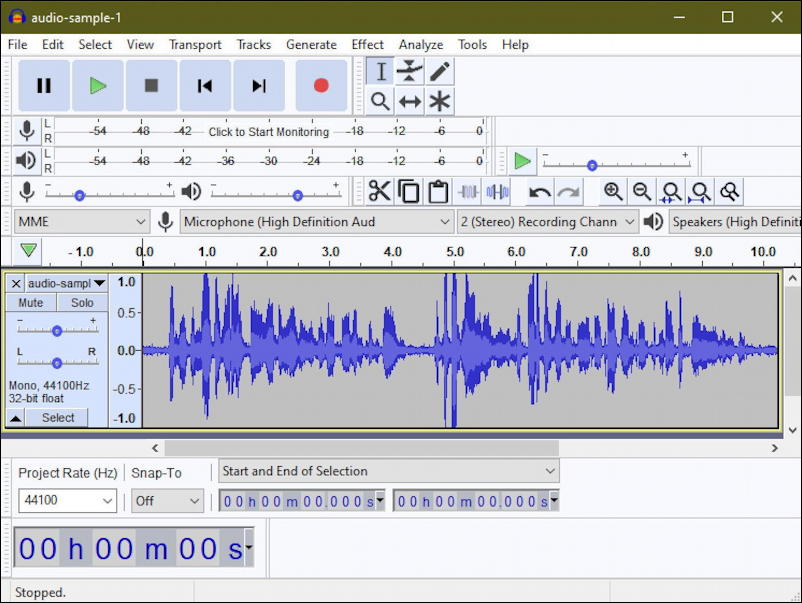
Task: Collapse the track using its bottom-left arrow
Action: (x=14, y=417)
